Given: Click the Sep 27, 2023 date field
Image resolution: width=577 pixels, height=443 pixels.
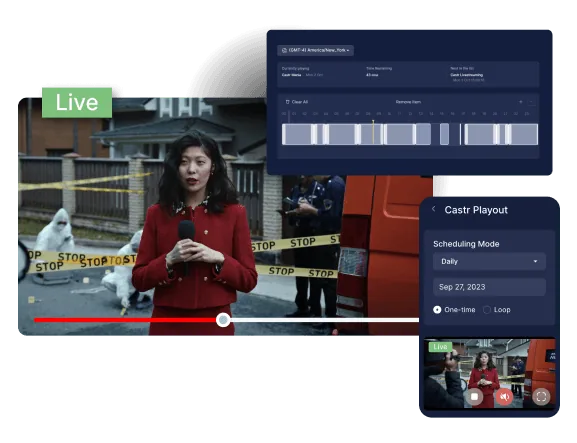Looking at the screenshot, I should coord(489,287).
